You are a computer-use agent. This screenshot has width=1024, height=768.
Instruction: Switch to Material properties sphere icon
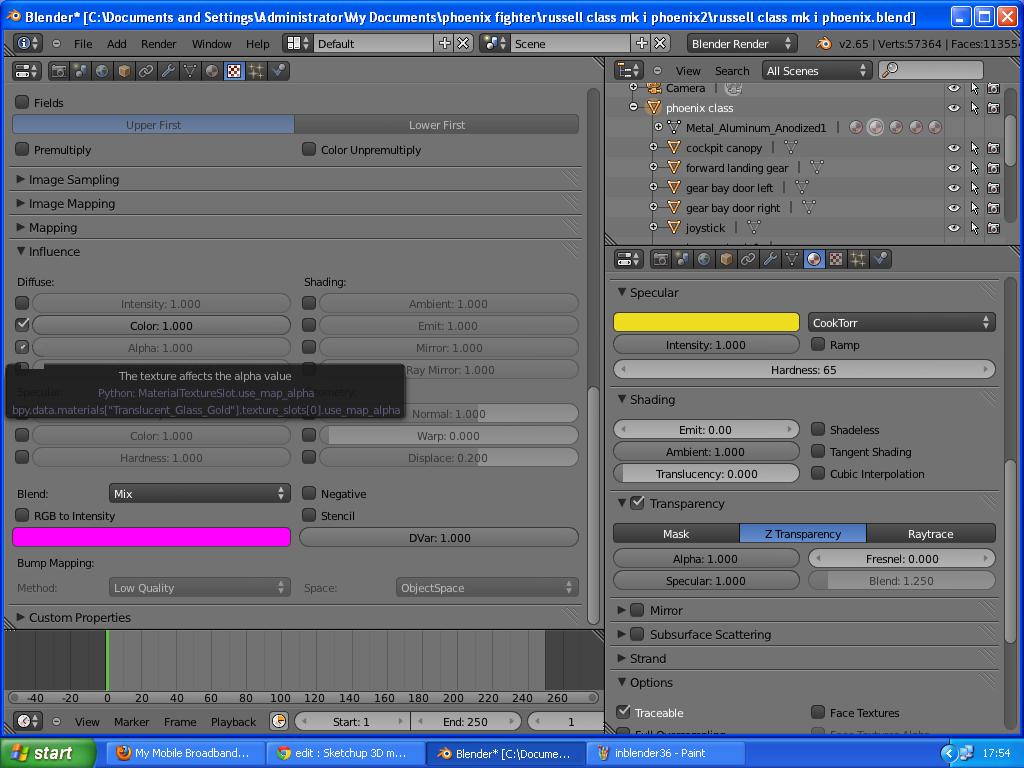tap(814, 259)
